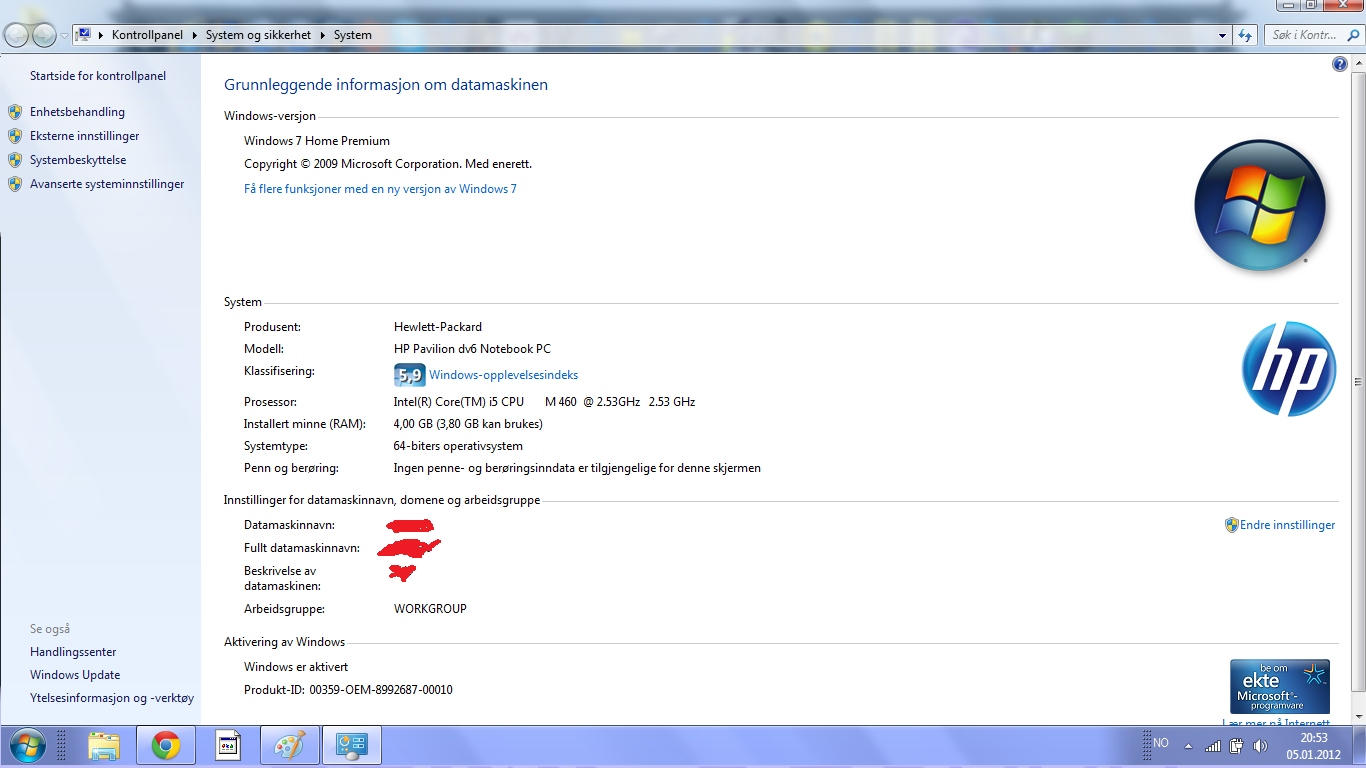Viewport: 1366px width, 768px height.
Task: Open the recent pages dropdown arrow
Action: click(64, 35)
